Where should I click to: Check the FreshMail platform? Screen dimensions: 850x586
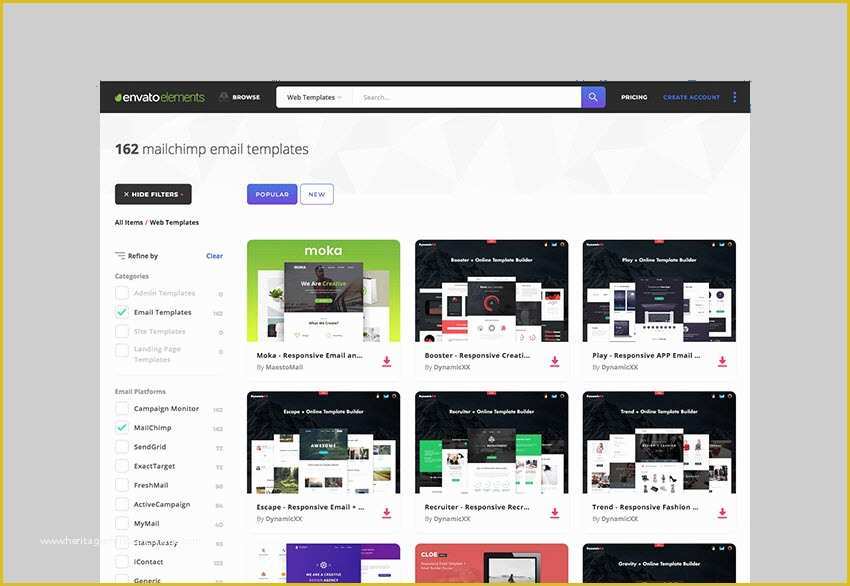click(x=122, y=485)
